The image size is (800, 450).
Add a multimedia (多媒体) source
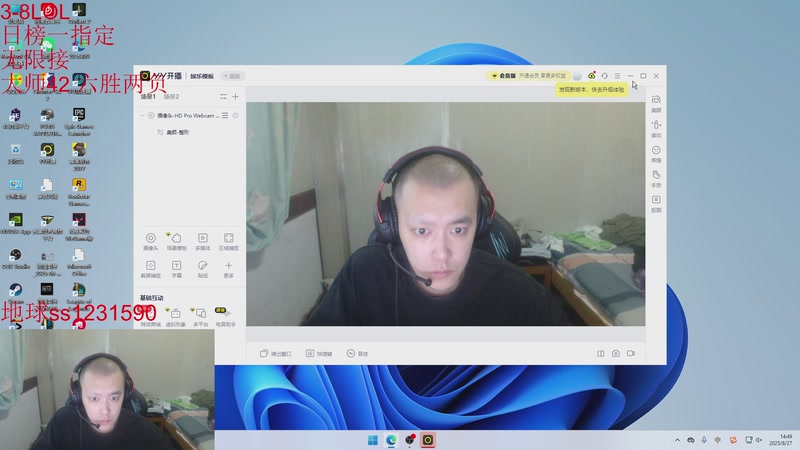pos(203,241)
